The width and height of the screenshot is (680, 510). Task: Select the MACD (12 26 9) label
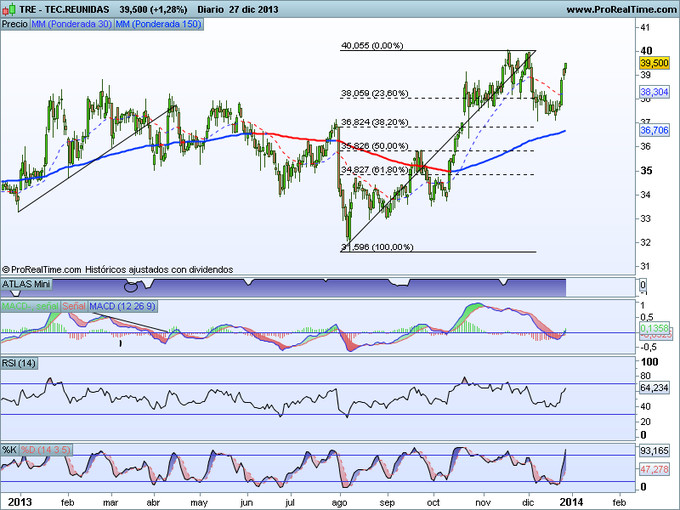coord(122,305)
